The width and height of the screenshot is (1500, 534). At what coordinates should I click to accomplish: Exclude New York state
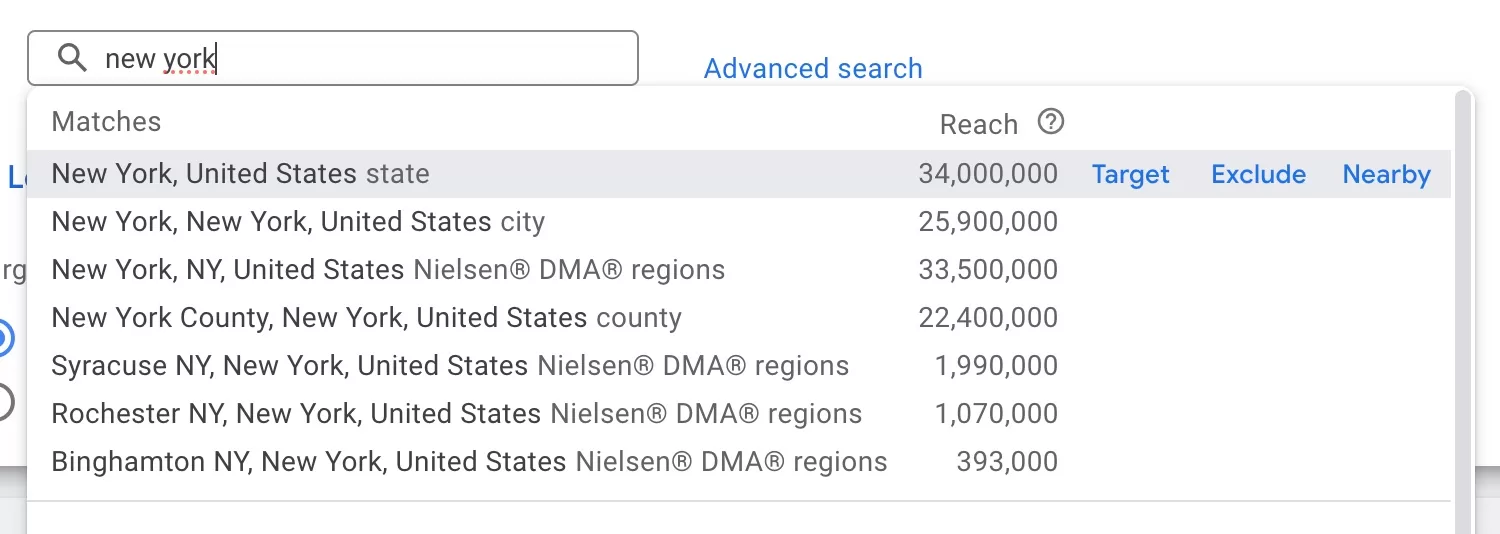[1258, 174]
